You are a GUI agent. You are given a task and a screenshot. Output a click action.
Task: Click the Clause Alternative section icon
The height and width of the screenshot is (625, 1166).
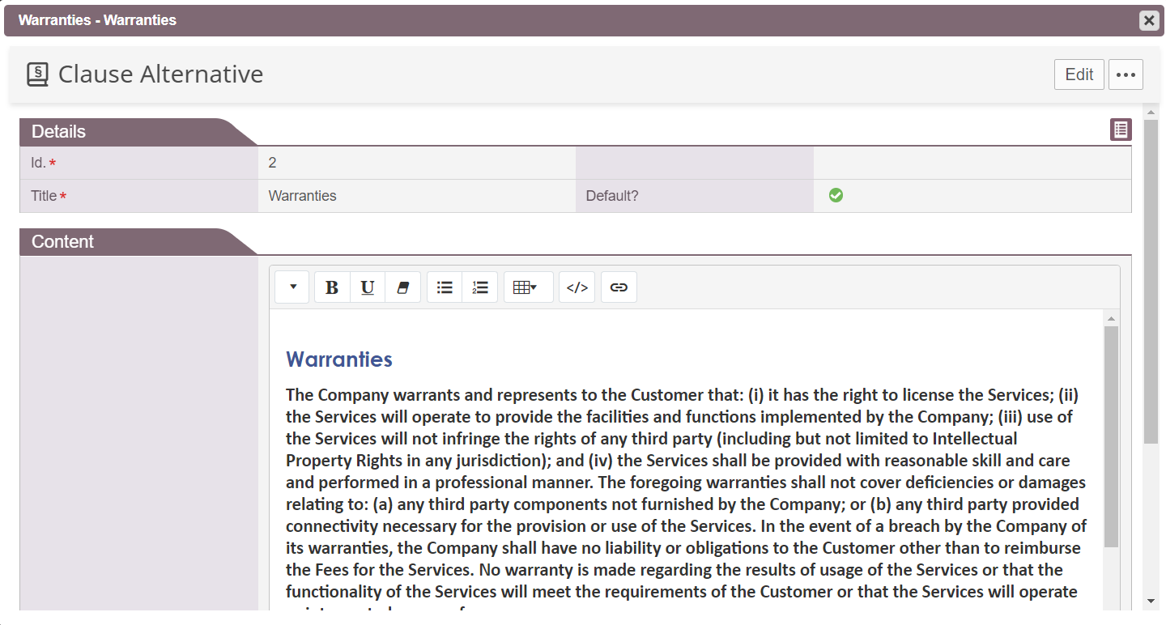[x=37, y=73]
